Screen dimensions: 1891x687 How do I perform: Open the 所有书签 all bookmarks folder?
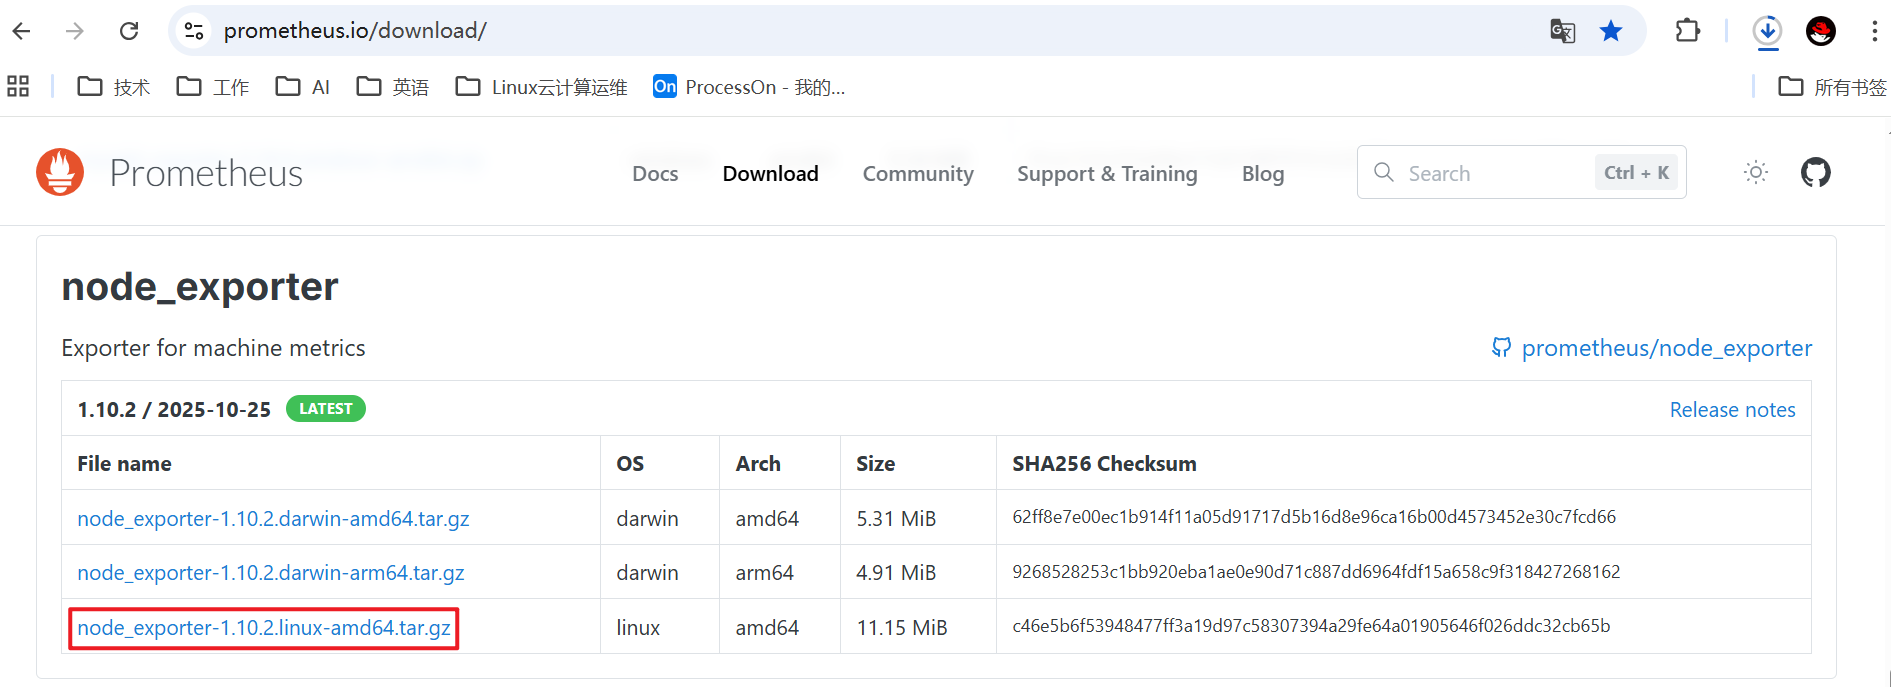[1832, 87]
